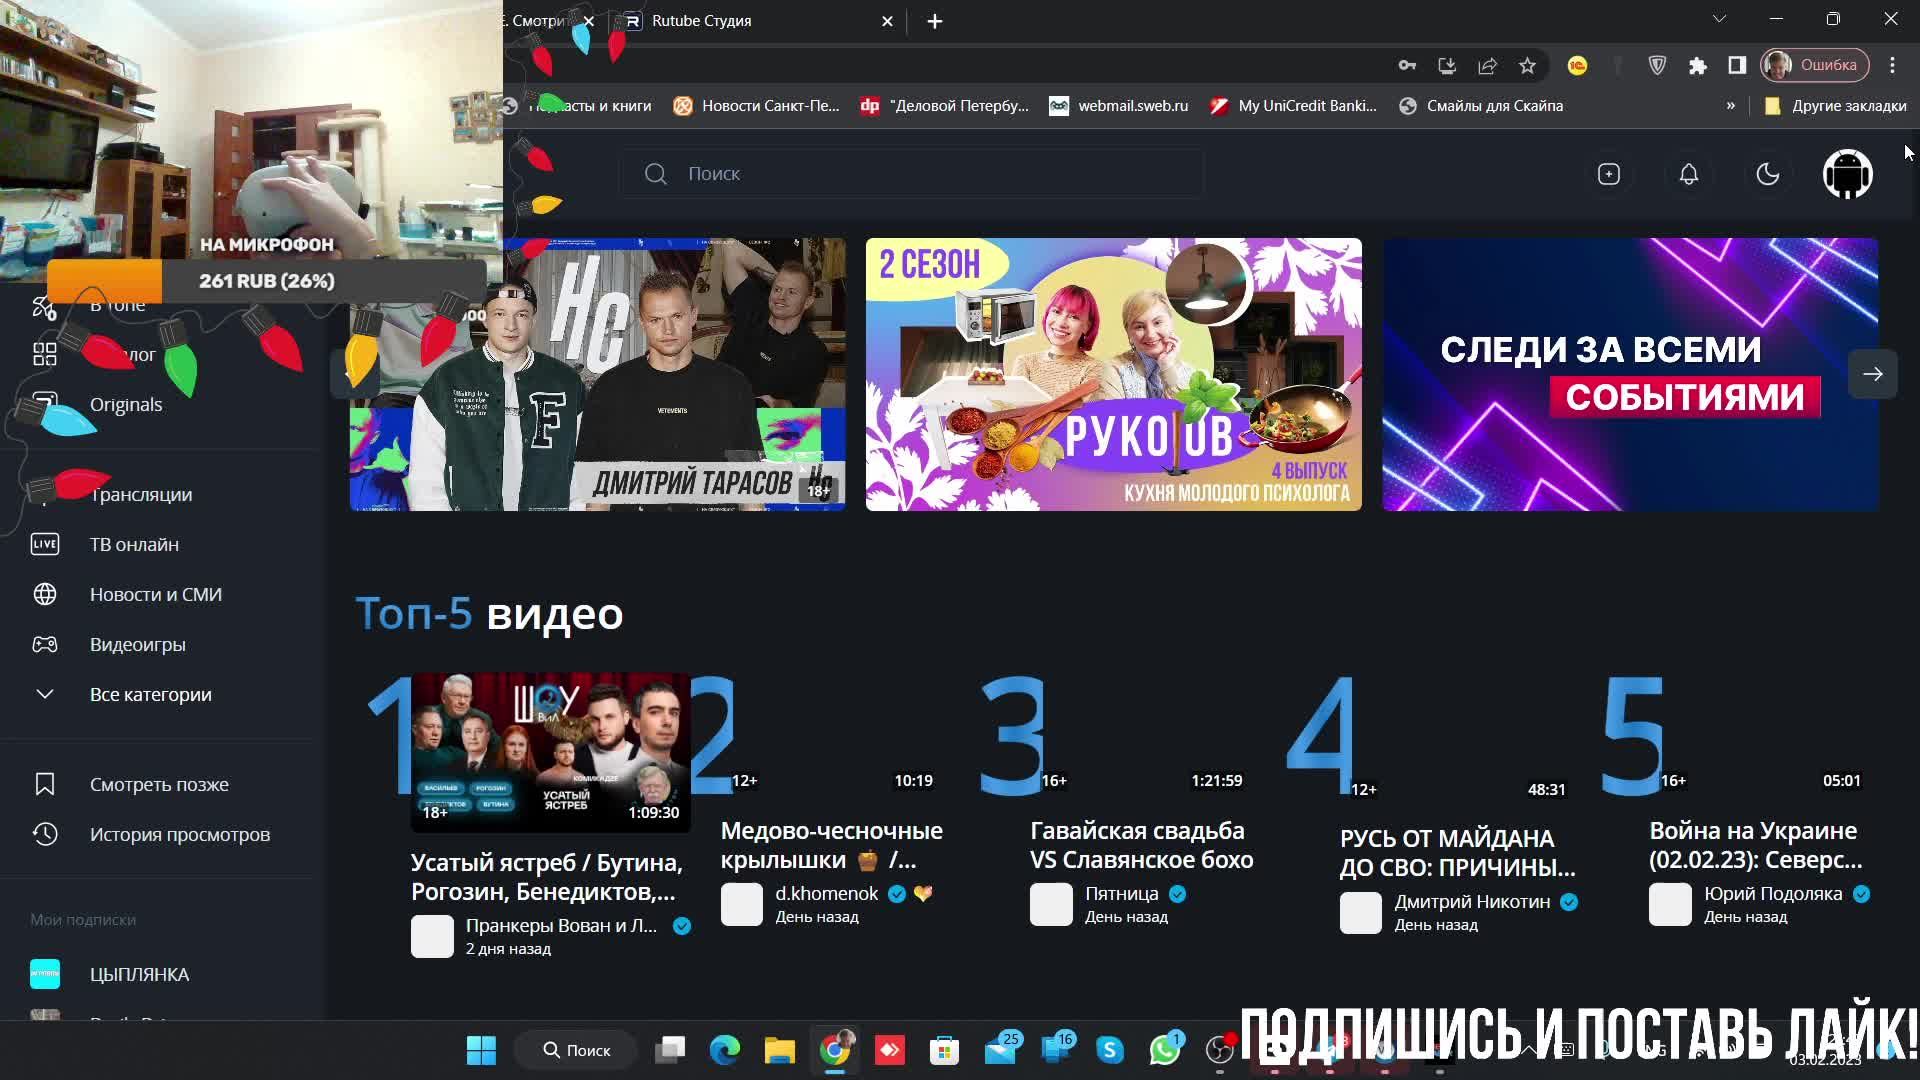Click the carousel next arrow button
Viewport: 1920px width, 1080px height.
pyautogui.click(x=1872, y=374)
